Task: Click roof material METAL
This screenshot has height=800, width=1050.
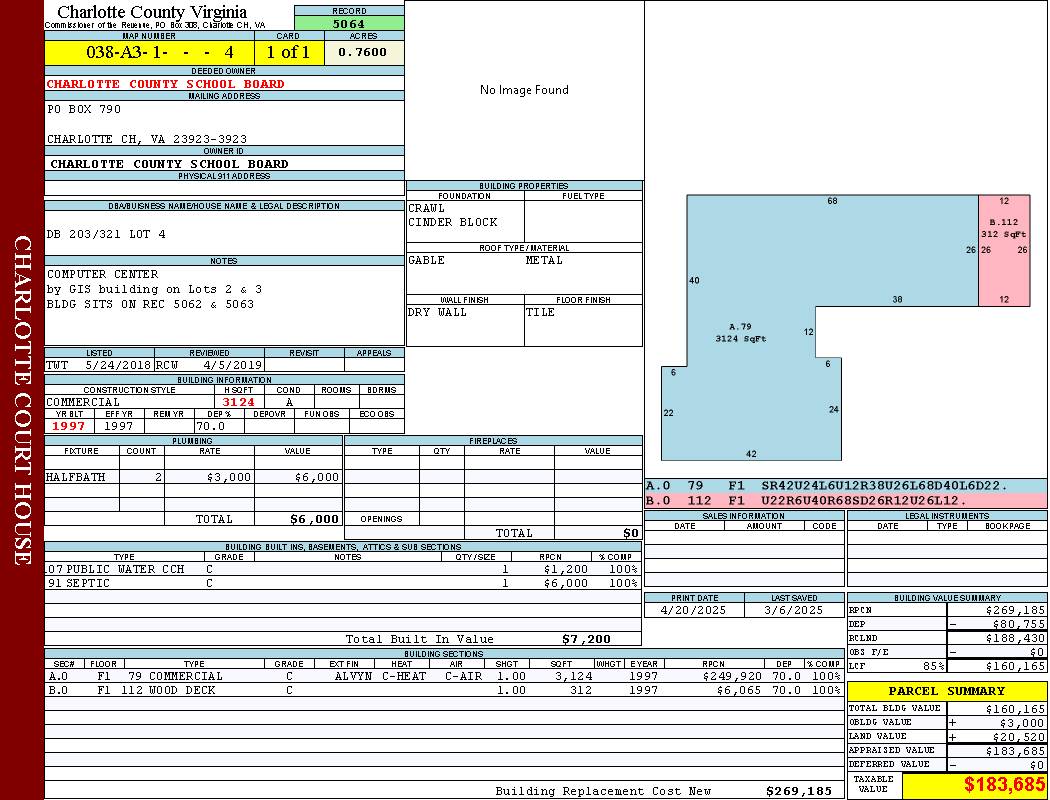Action: (544, 260)
